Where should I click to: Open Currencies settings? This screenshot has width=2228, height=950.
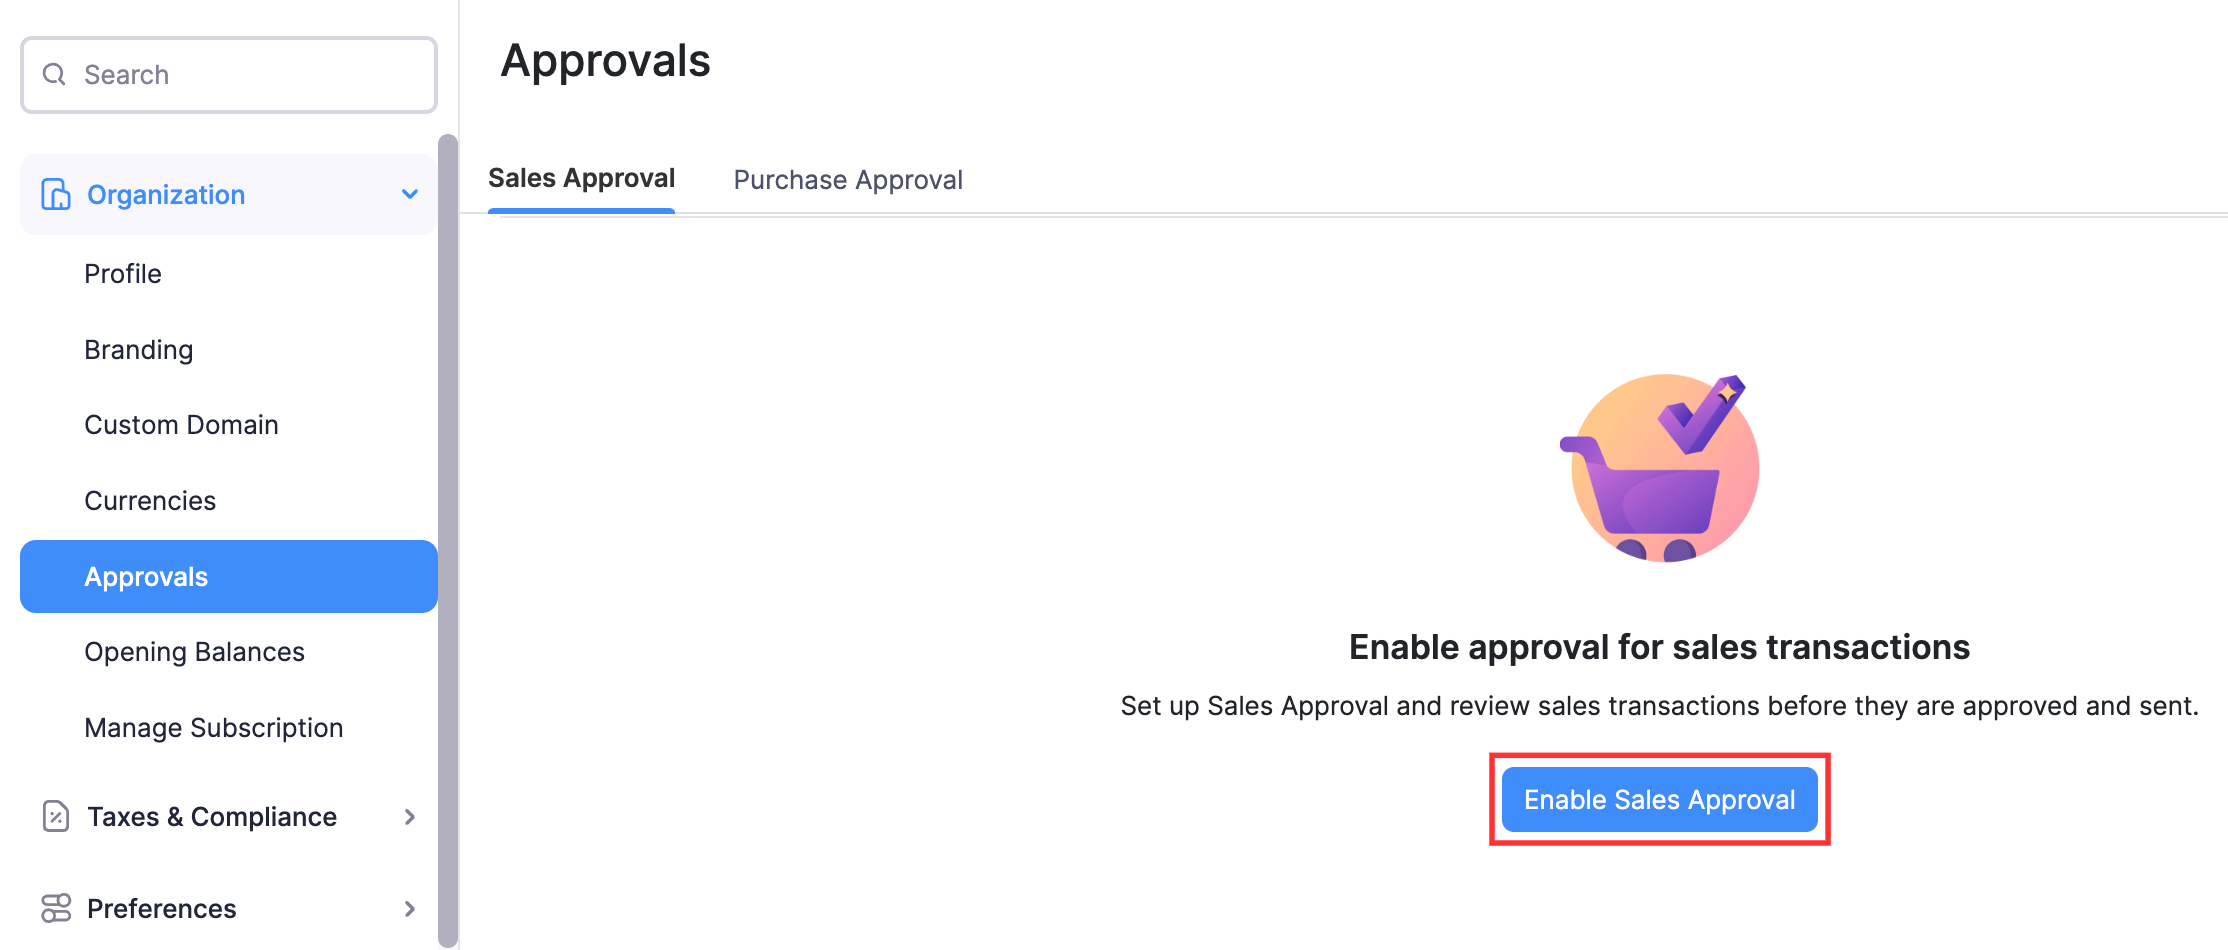[x=150, y=500]
